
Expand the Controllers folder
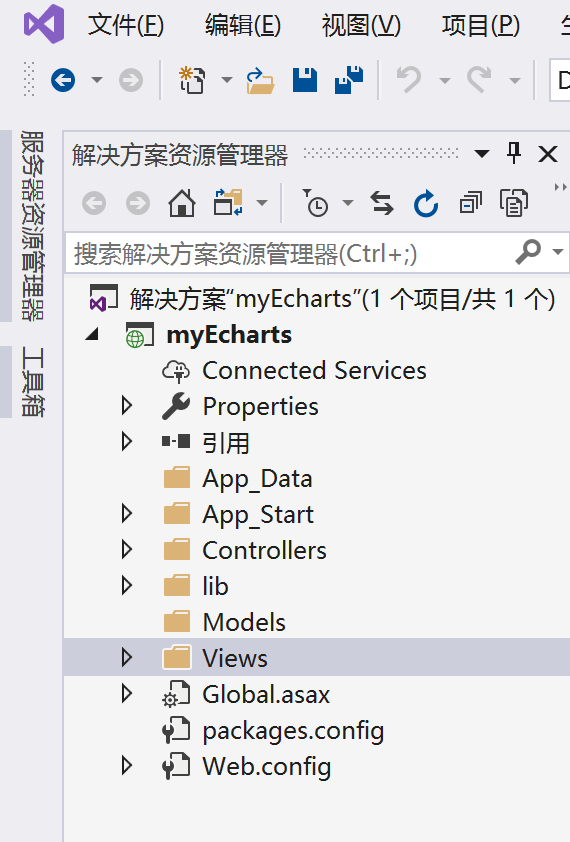(127, 550)
